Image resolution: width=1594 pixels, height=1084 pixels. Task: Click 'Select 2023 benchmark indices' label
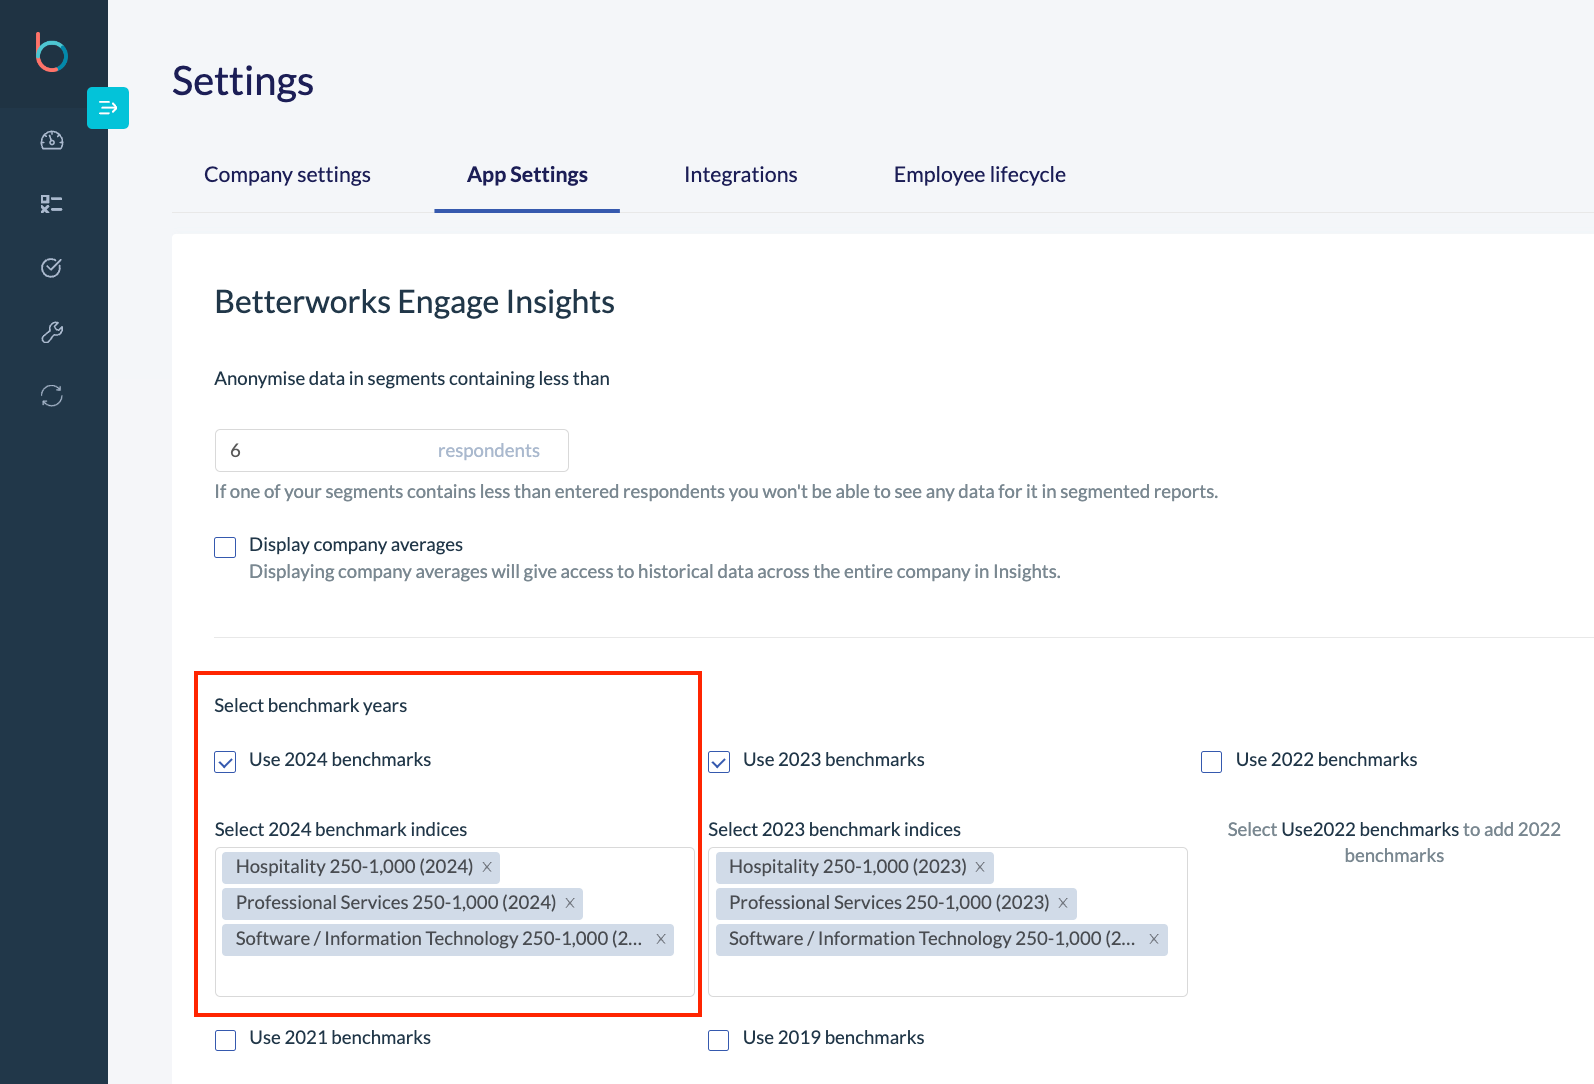pos(834,830)
